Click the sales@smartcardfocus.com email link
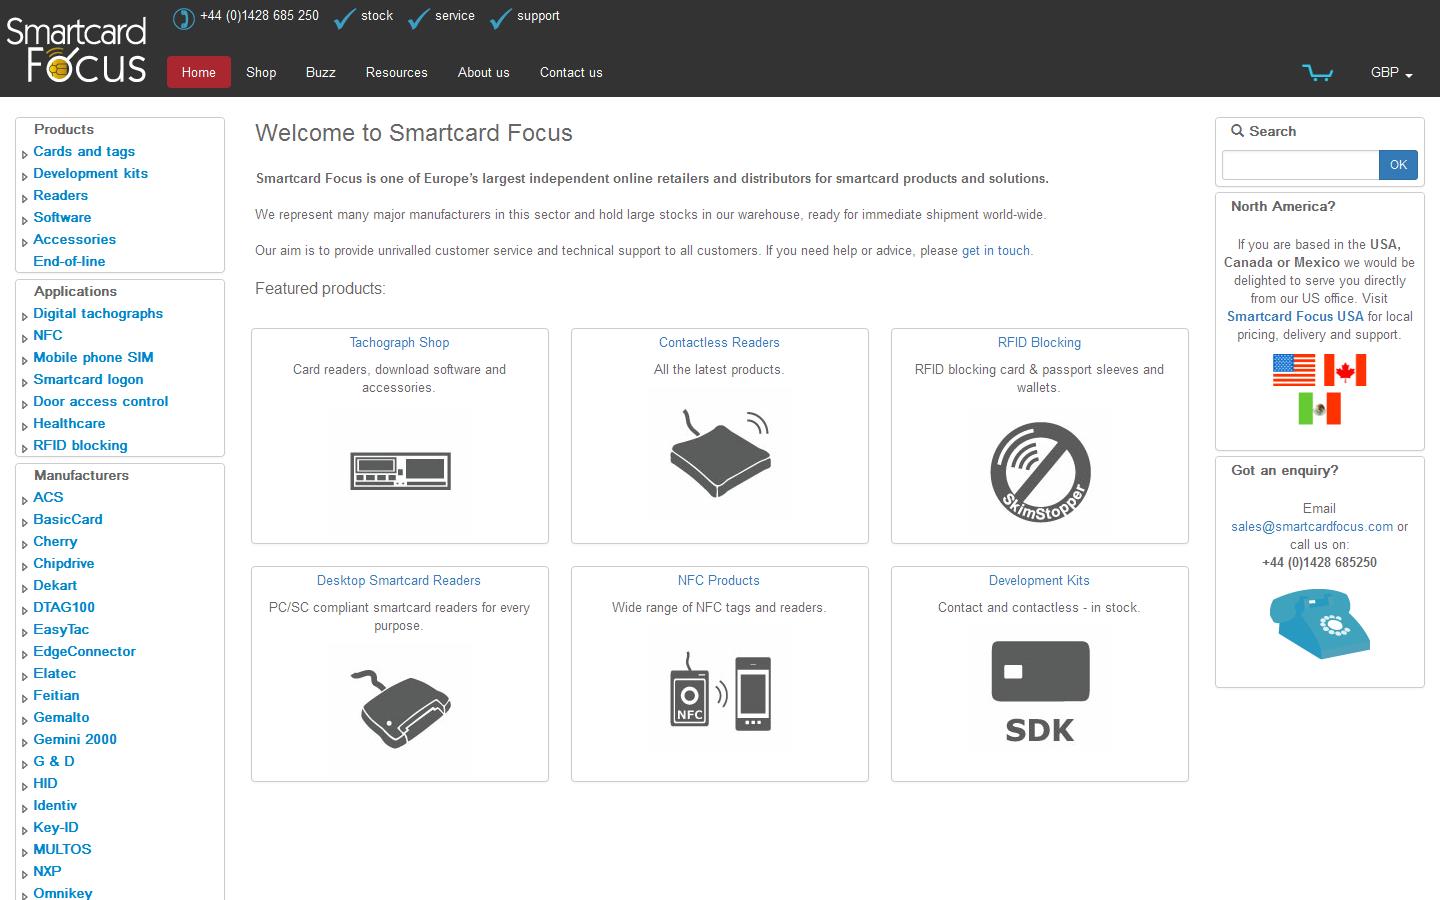The image size is (1440, 900). (1311, 526)
